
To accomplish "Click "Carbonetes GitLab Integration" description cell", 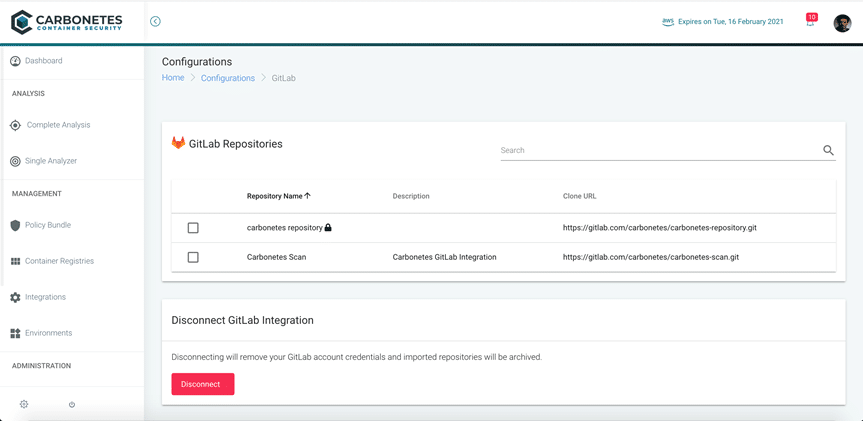I will (x=445, y=257).
